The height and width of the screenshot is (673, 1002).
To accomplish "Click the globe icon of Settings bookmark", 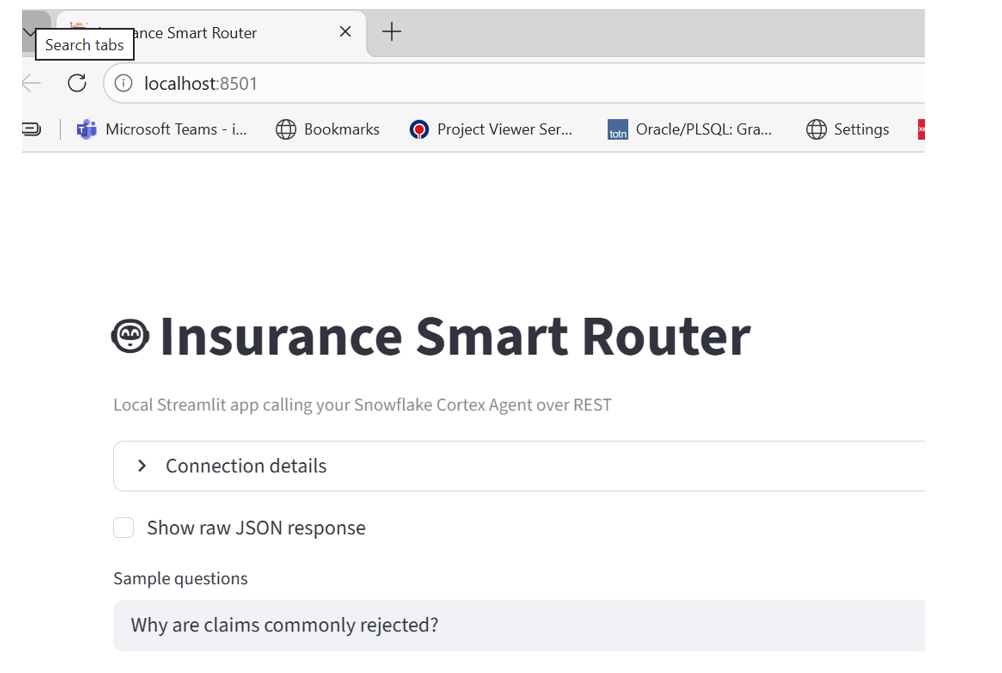I will pyautogui.click(x=816, y=129).
